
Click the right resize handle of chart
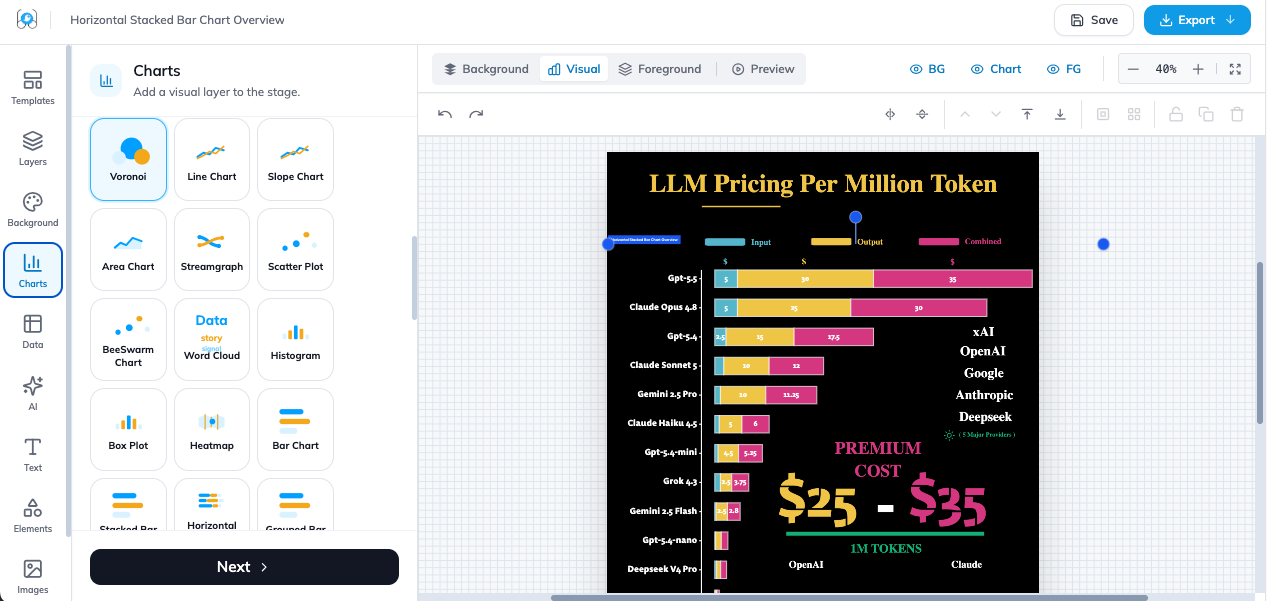1103,244
